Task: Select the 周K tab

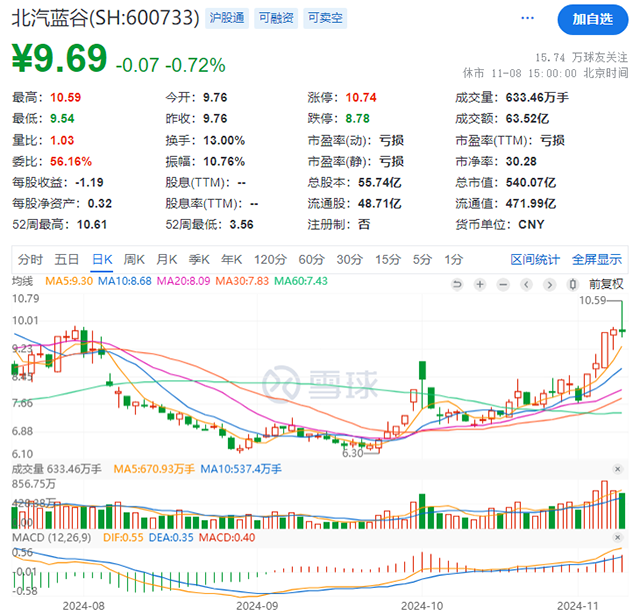Action: pyautogui.click(x=134, y=260)
